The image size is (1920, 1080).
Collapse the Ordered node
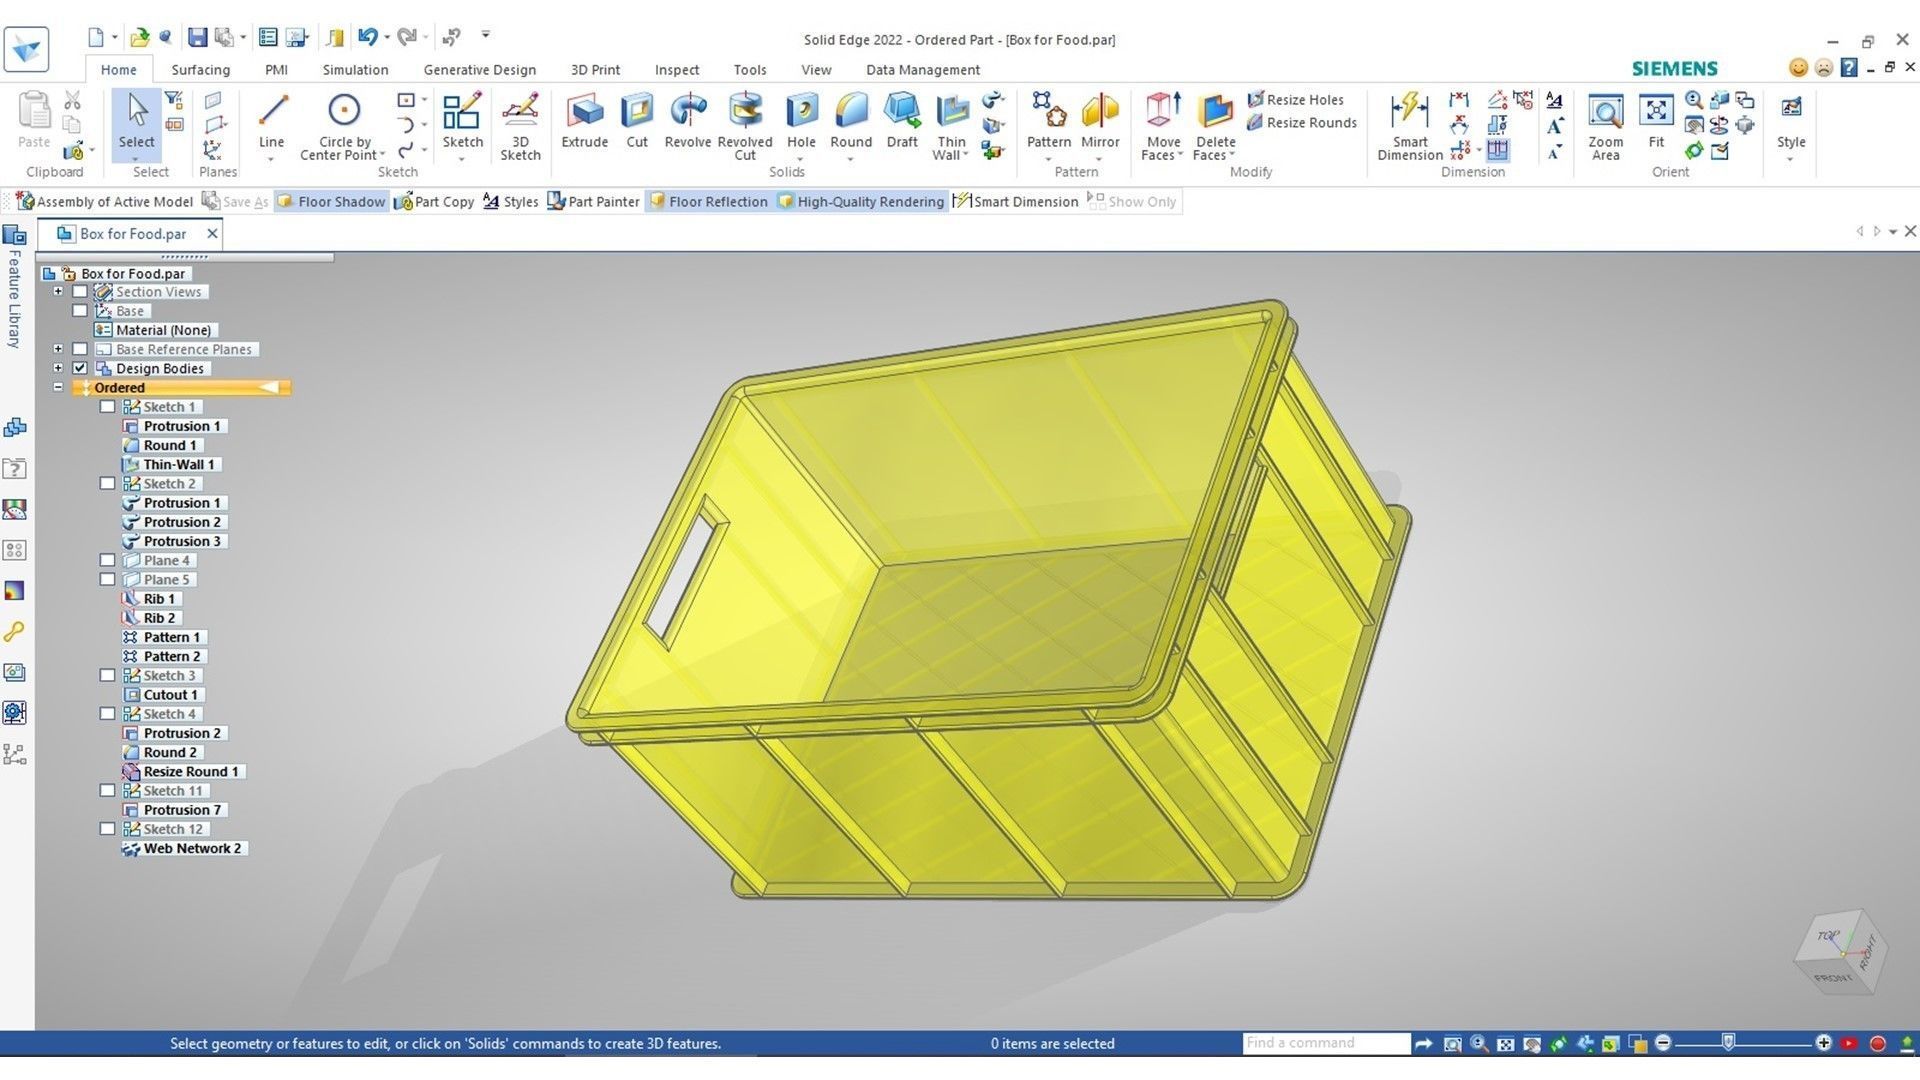[58, 387]
